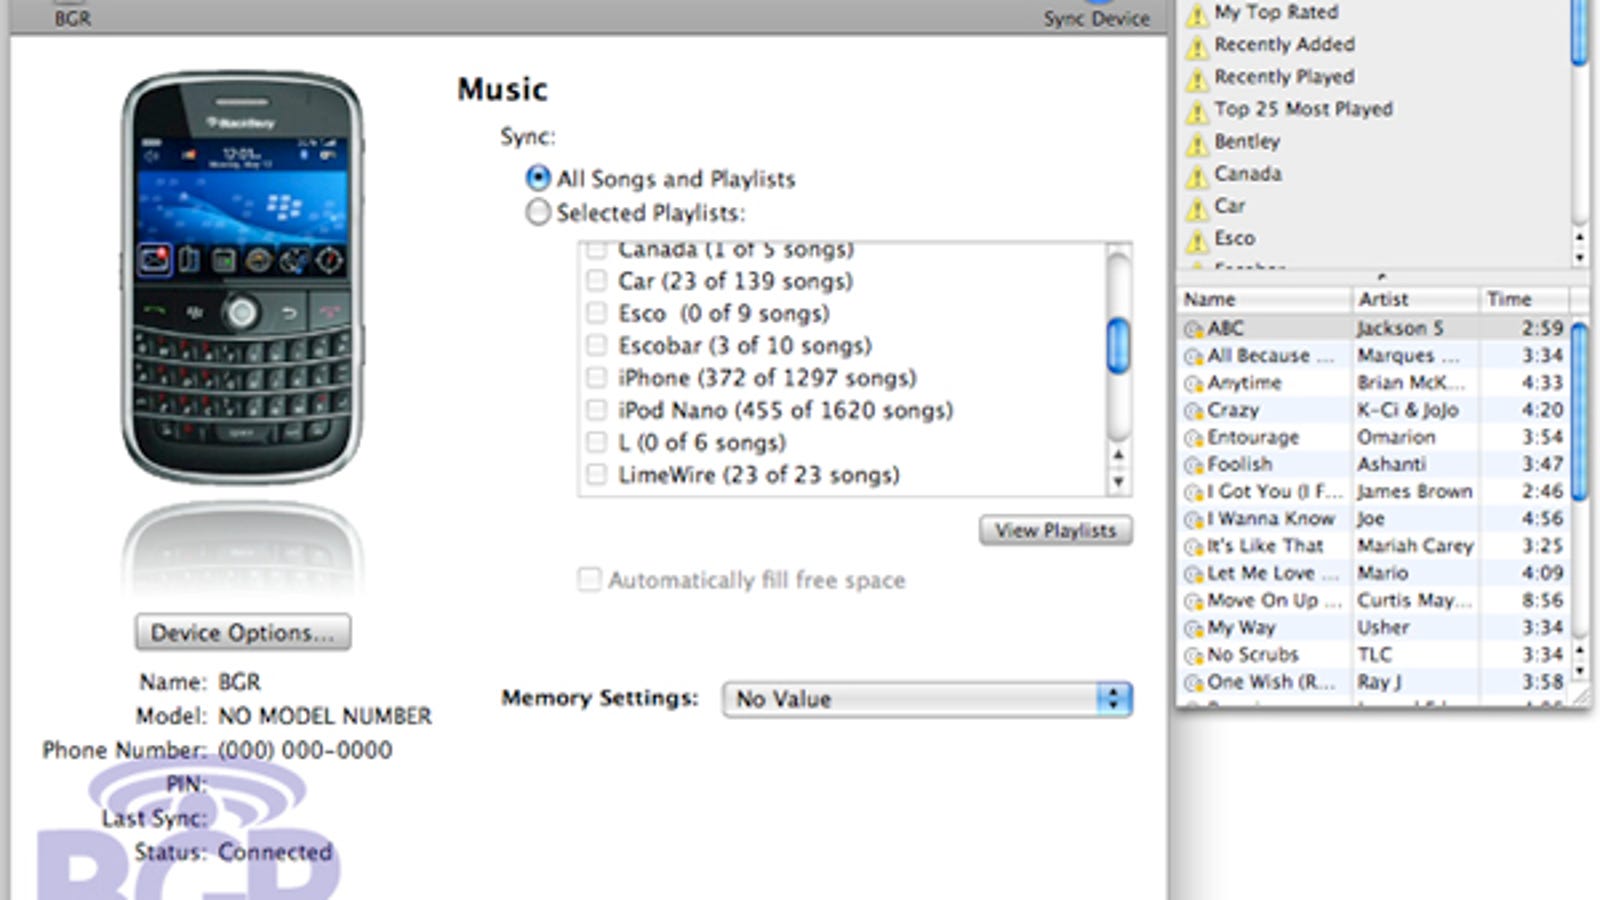
Task: Click icon beside I Wanna Know song
Action: (1193, 519)
